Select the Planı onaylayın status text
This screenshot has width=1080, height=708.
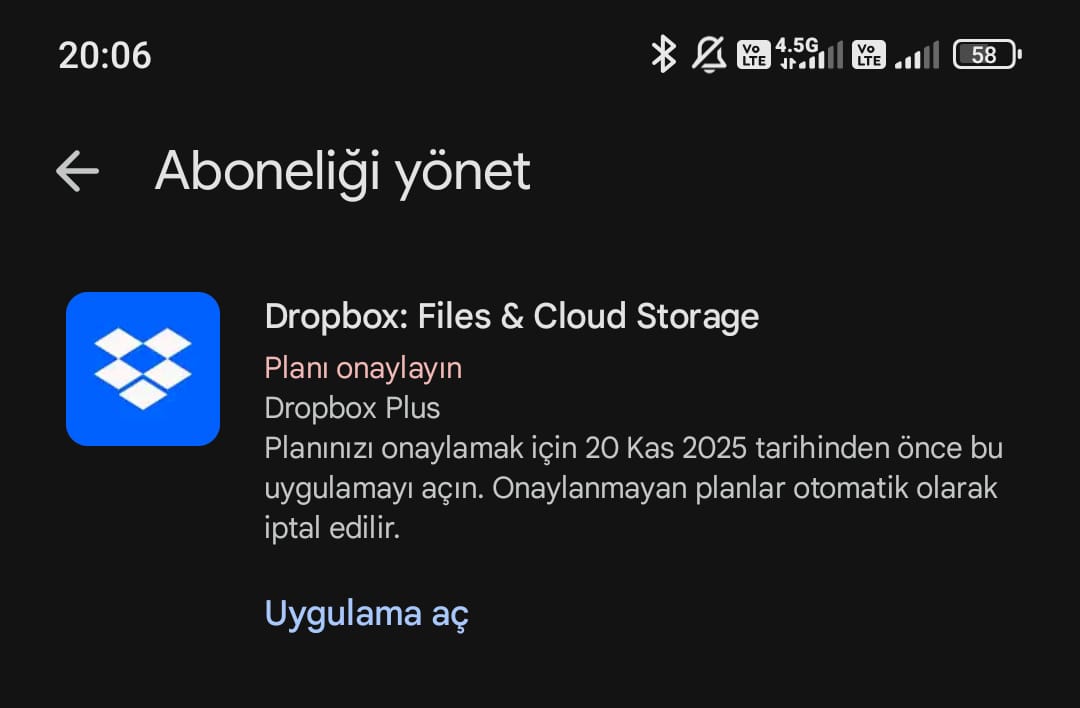(363, 368)
